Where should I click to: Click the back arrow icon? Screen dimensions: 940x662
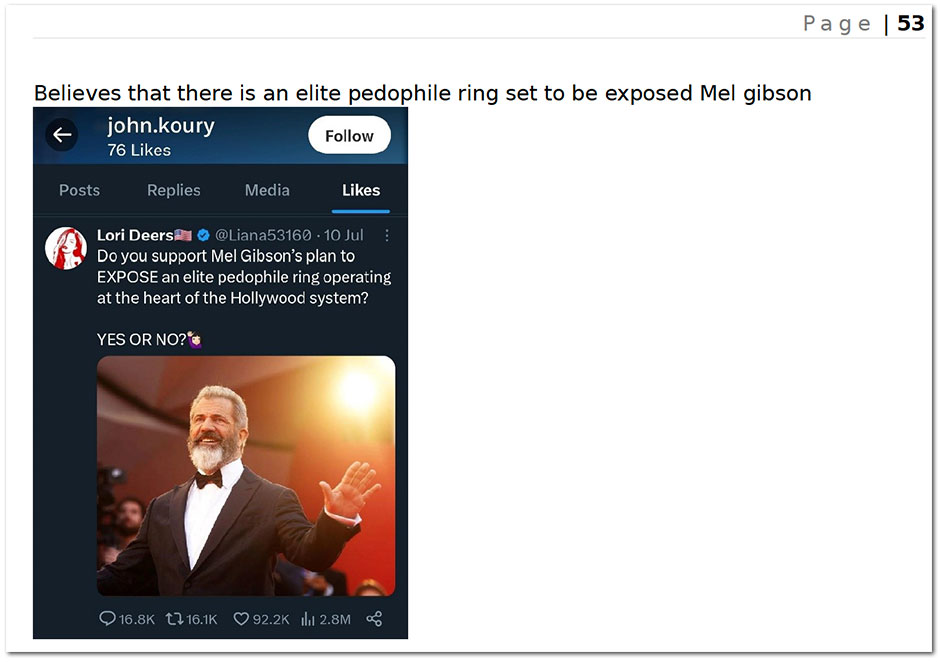(62, 135)
